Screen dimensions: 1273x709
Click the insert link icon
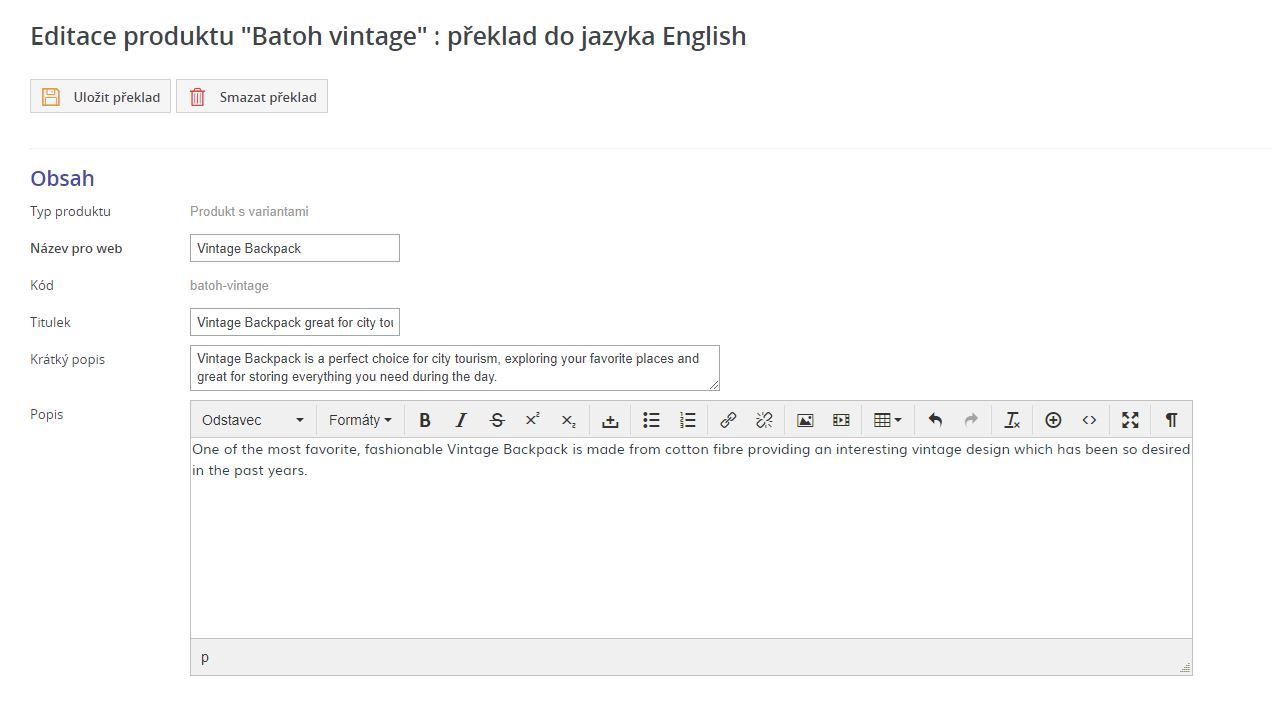coord(728,420)
